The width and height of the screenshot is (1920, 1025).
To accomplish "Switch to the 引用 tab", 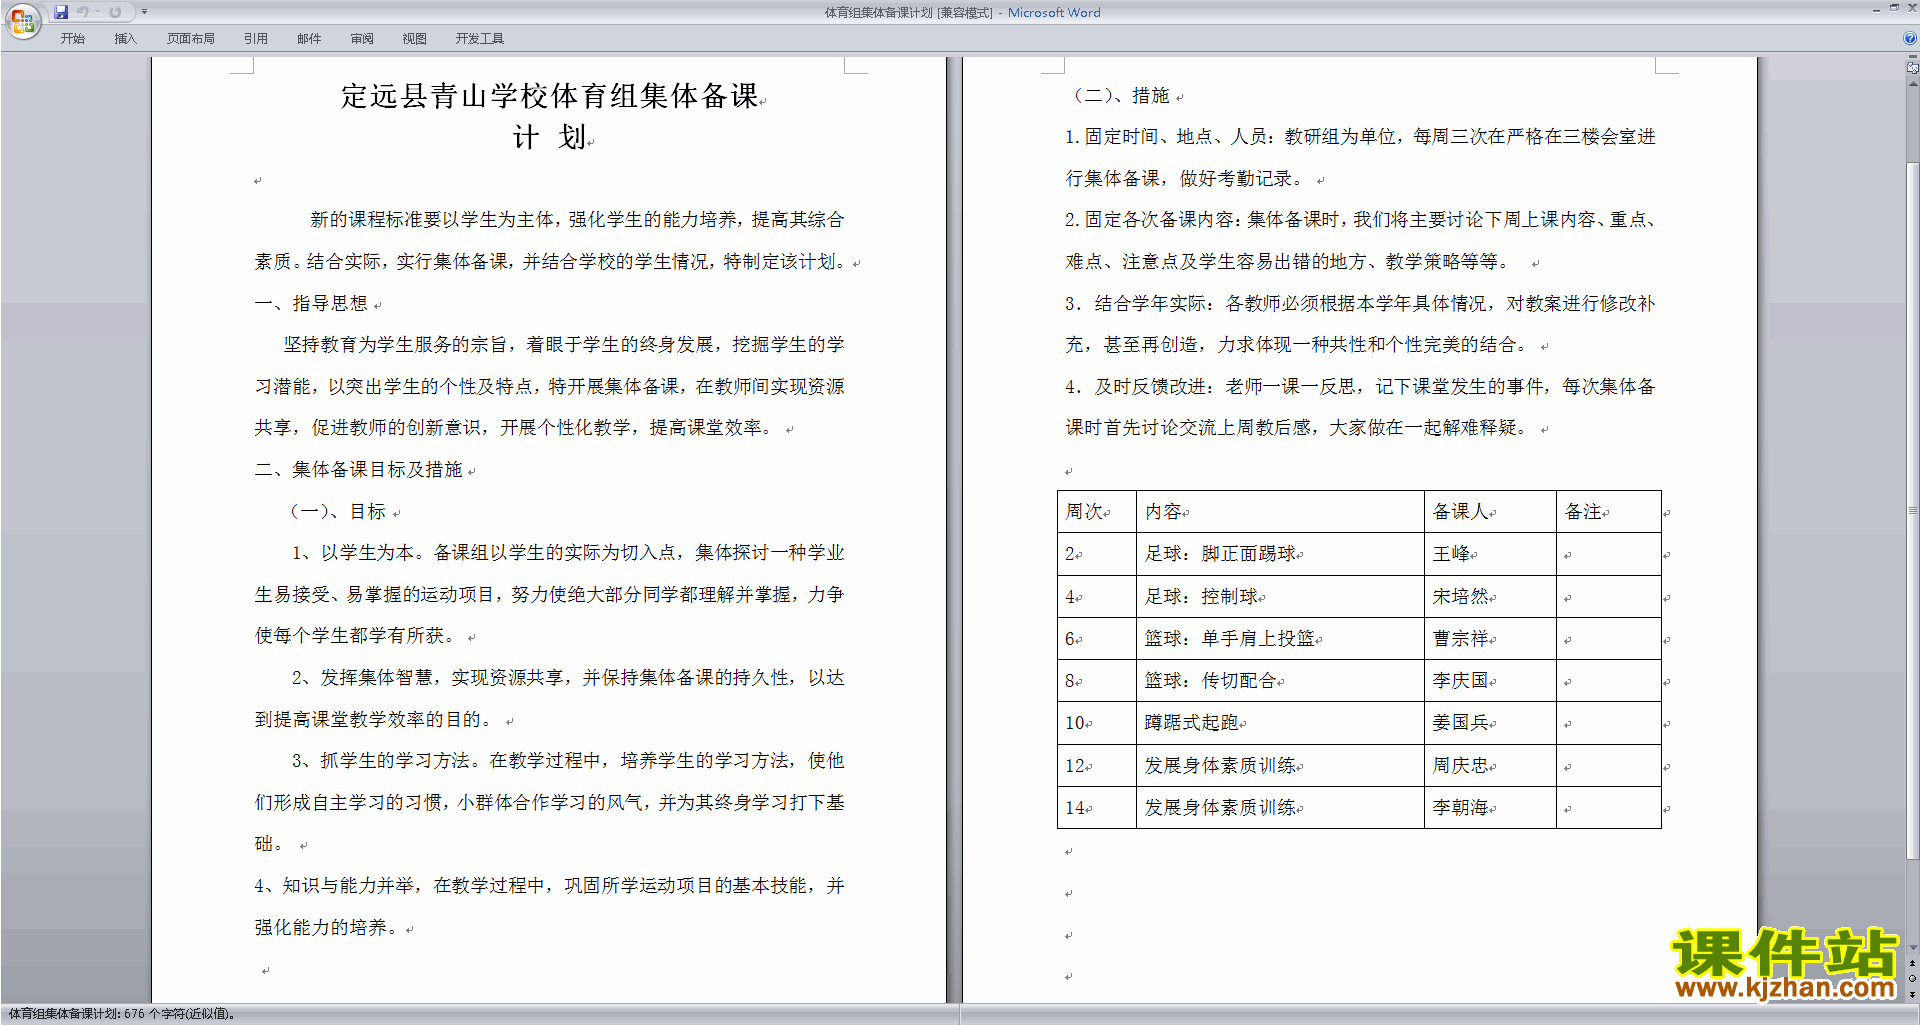I will [256, 38].
